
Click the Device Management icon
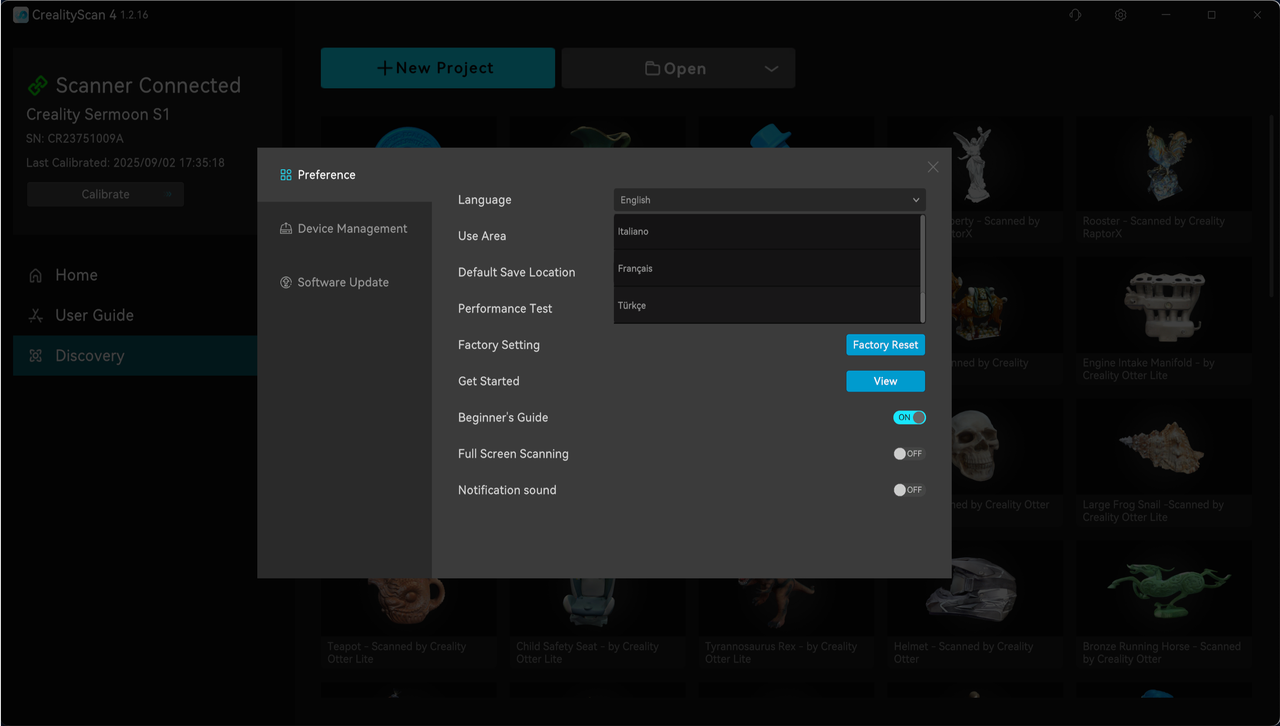pyautogui.click(x=286, y=229)
